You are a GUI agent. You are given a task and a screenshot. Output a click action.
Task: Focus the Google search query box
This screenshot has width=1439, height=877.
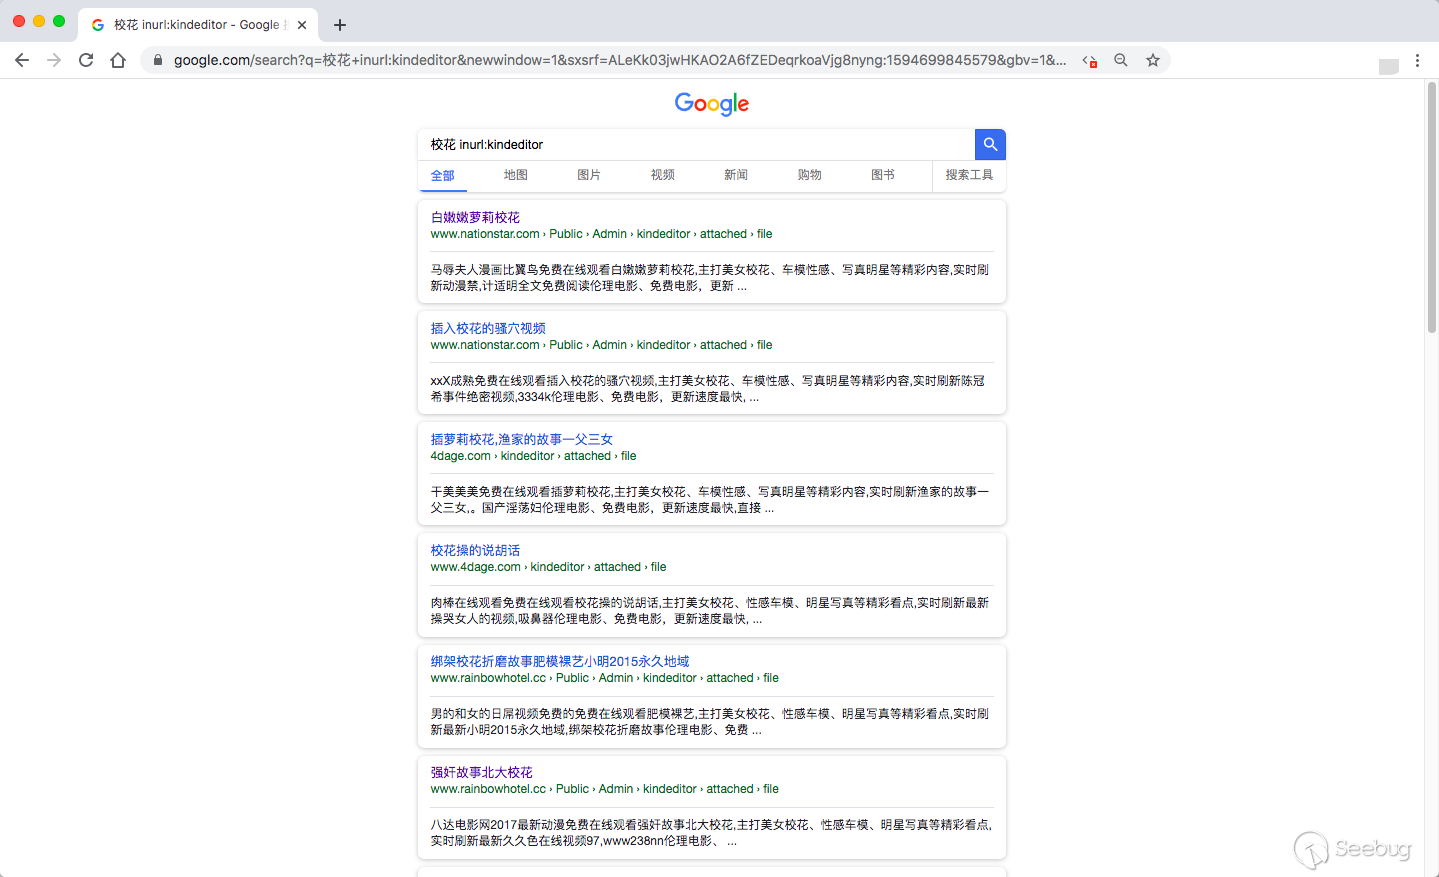click(696, 144)
